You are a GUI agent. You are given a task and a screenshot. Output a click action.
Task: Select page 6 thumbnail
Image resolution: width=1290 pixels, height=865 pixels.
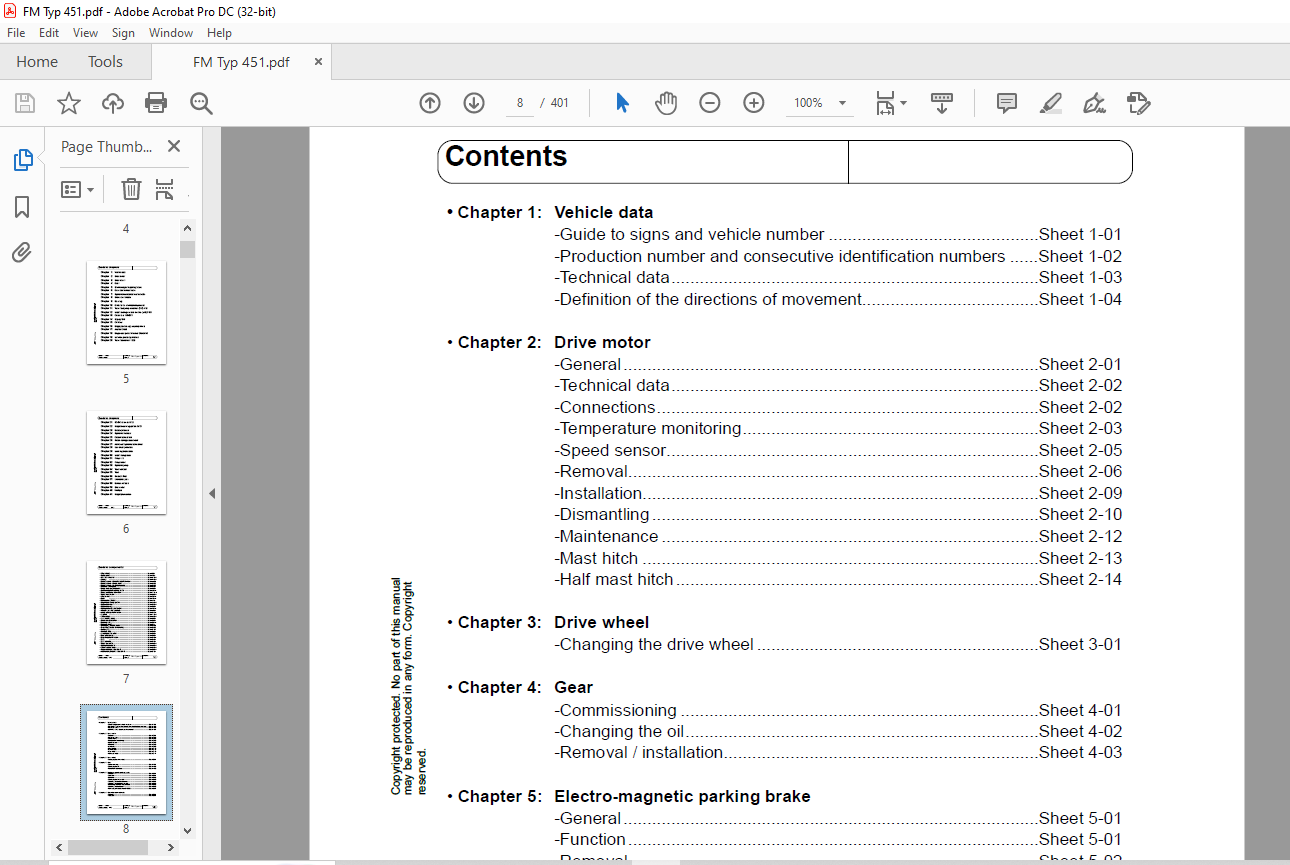pos(126,462)
